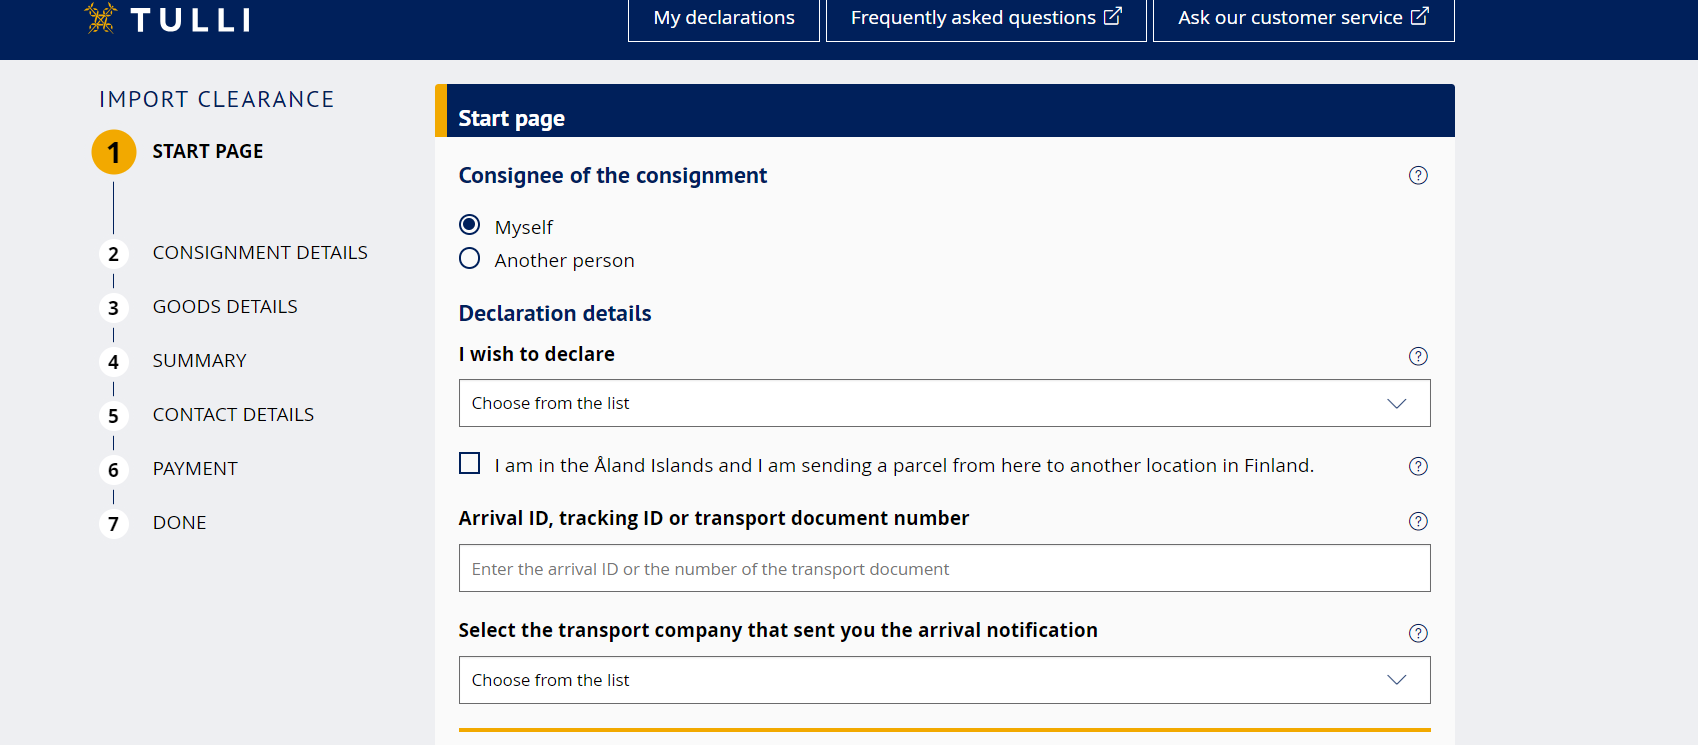
Task: Open Ask our customer service link
Action: (1303, 18)
